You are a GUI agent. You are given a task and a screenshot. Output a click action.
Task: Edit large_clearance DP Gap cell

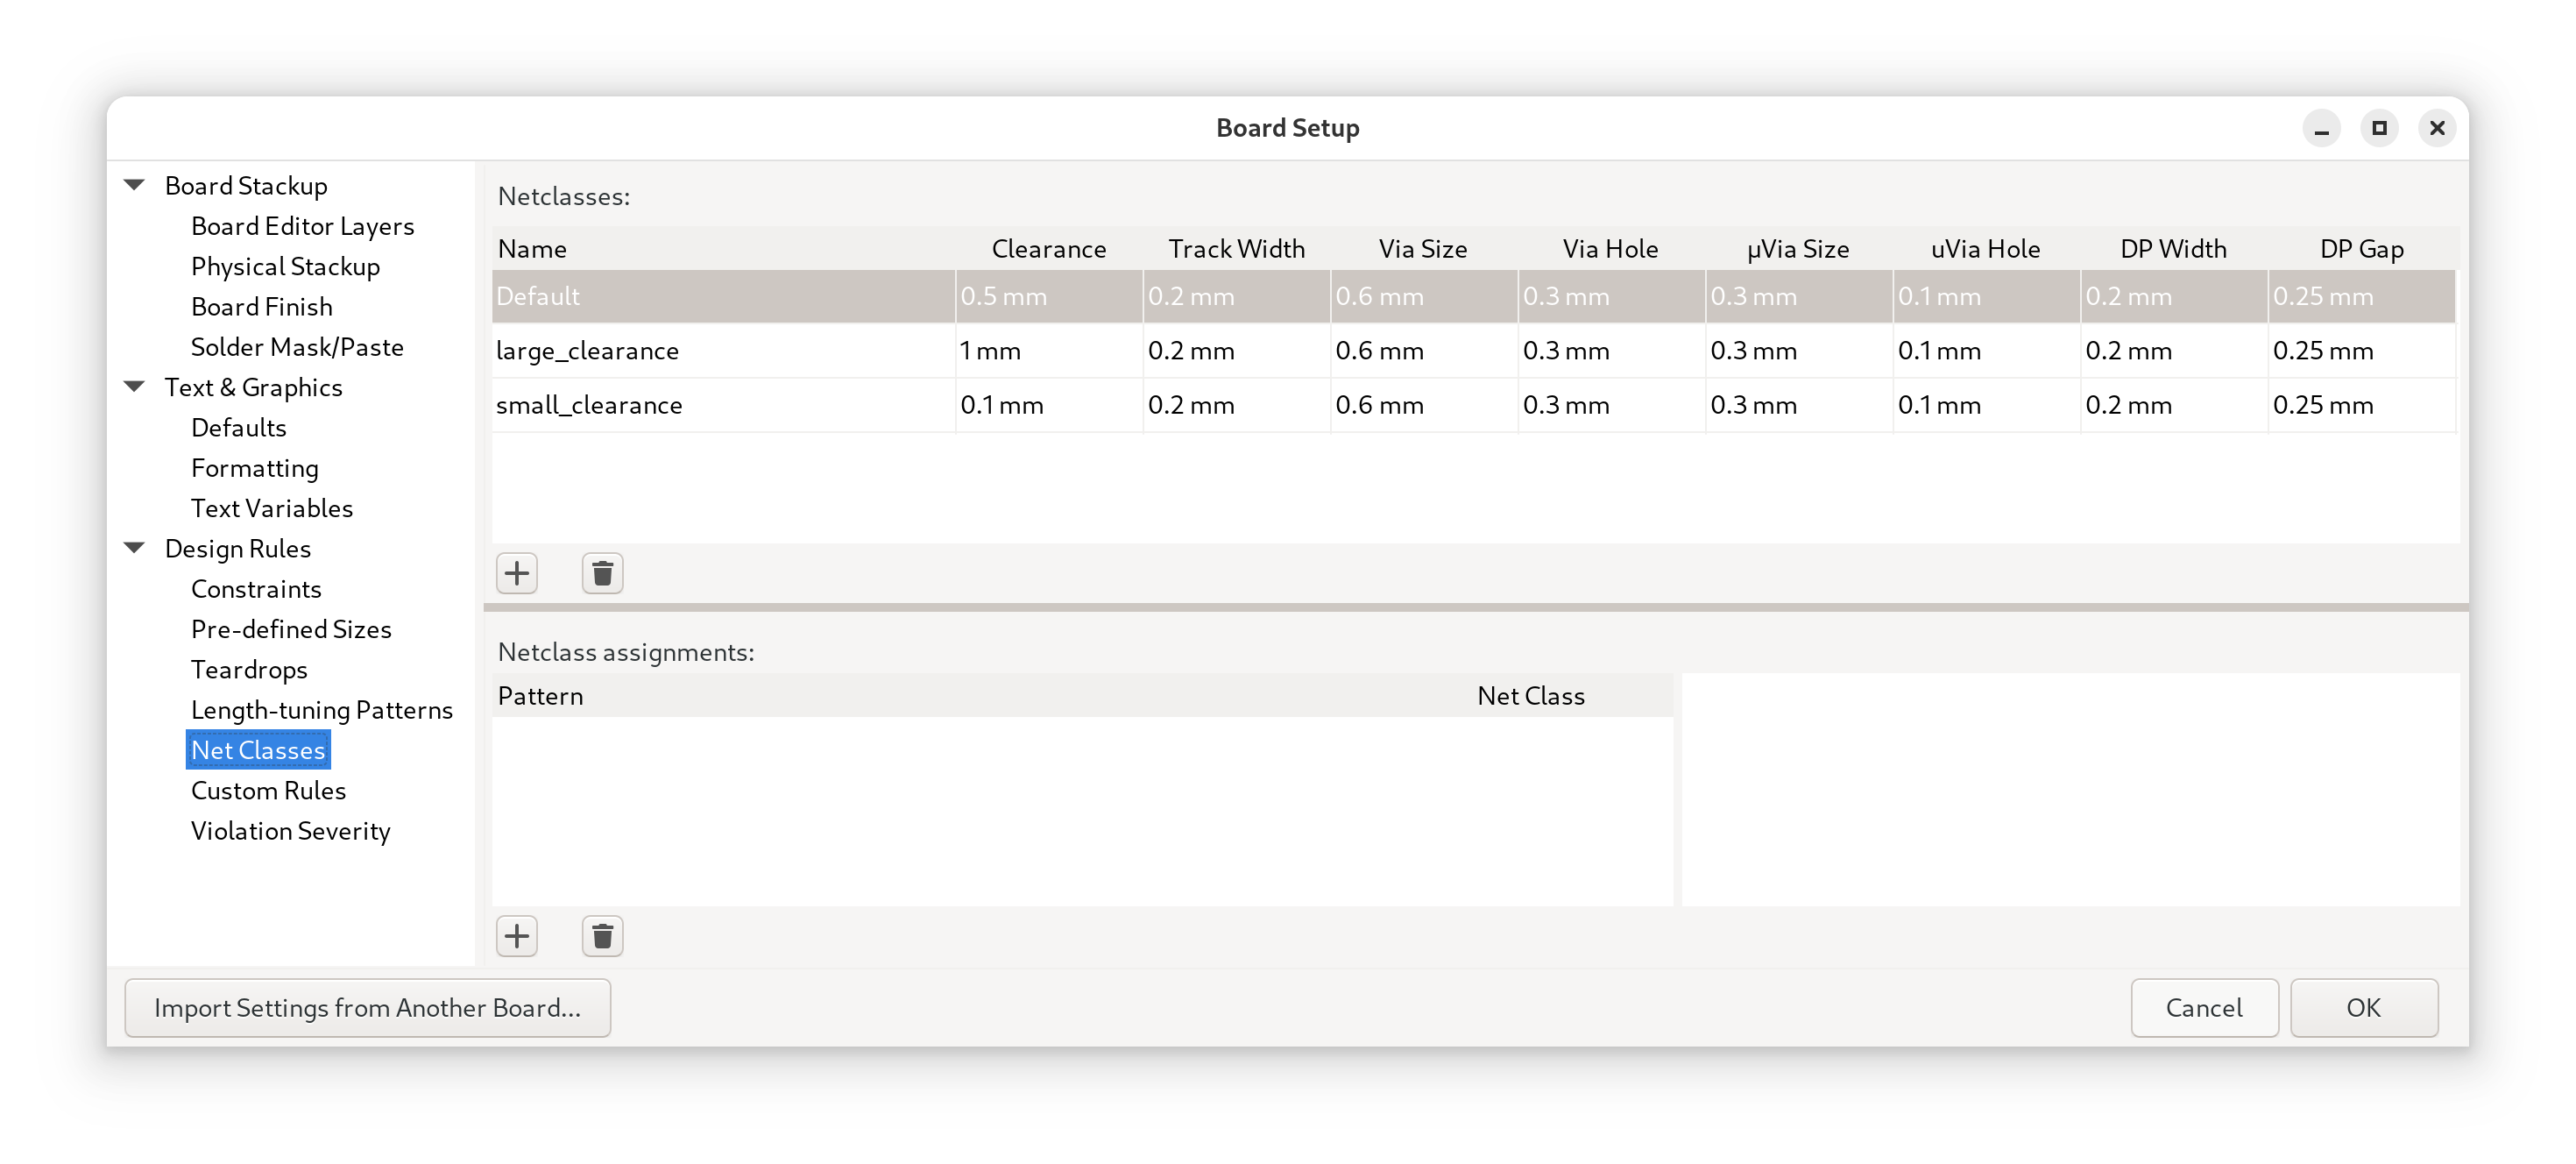tap(2361, 350)
